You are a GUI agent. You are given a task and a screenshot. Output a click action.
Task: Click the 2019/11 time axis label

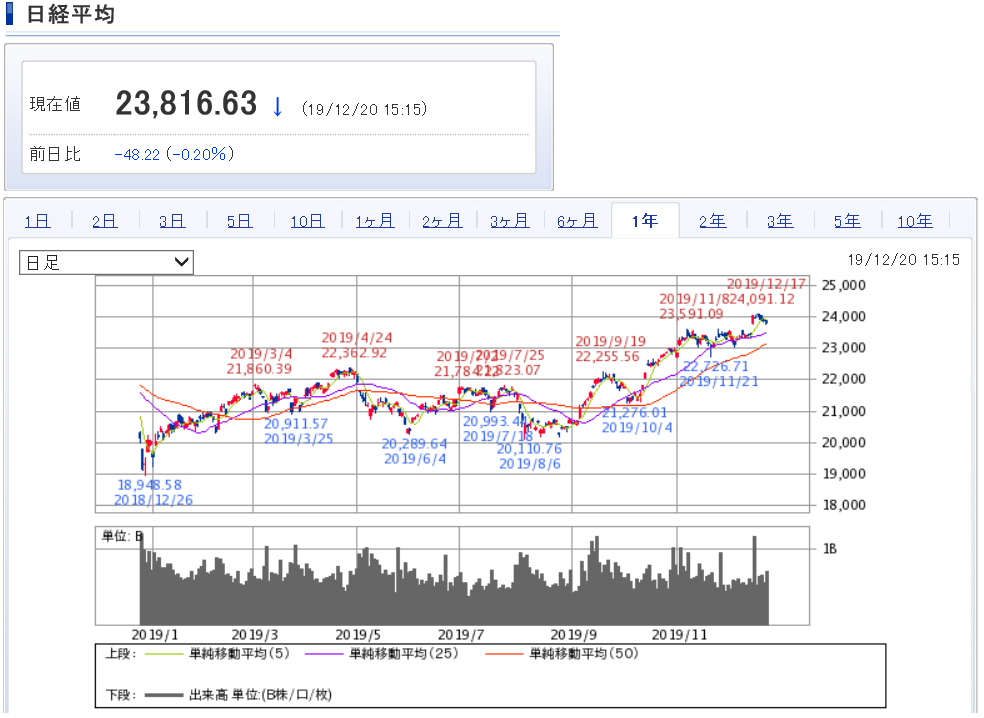[679, 635]
